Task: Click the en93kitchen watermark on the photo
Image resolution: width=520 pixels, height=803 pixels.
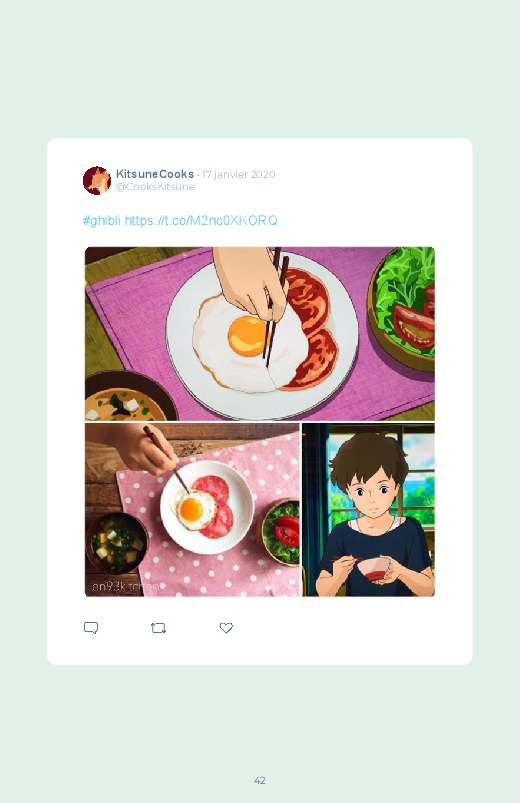Action: coord(126,586)
